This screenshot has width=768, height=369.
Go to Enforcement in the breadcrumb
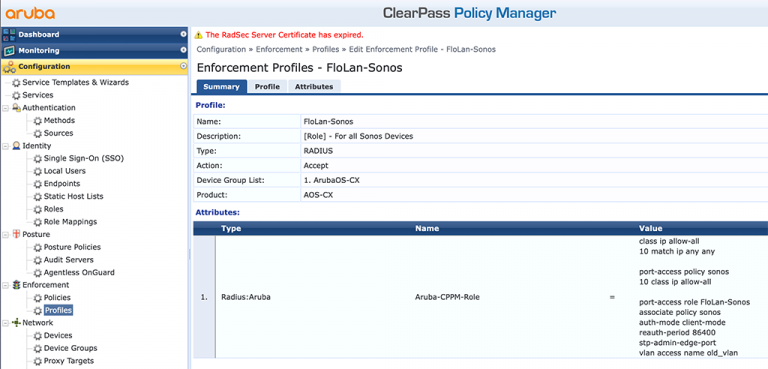(279, 49)
